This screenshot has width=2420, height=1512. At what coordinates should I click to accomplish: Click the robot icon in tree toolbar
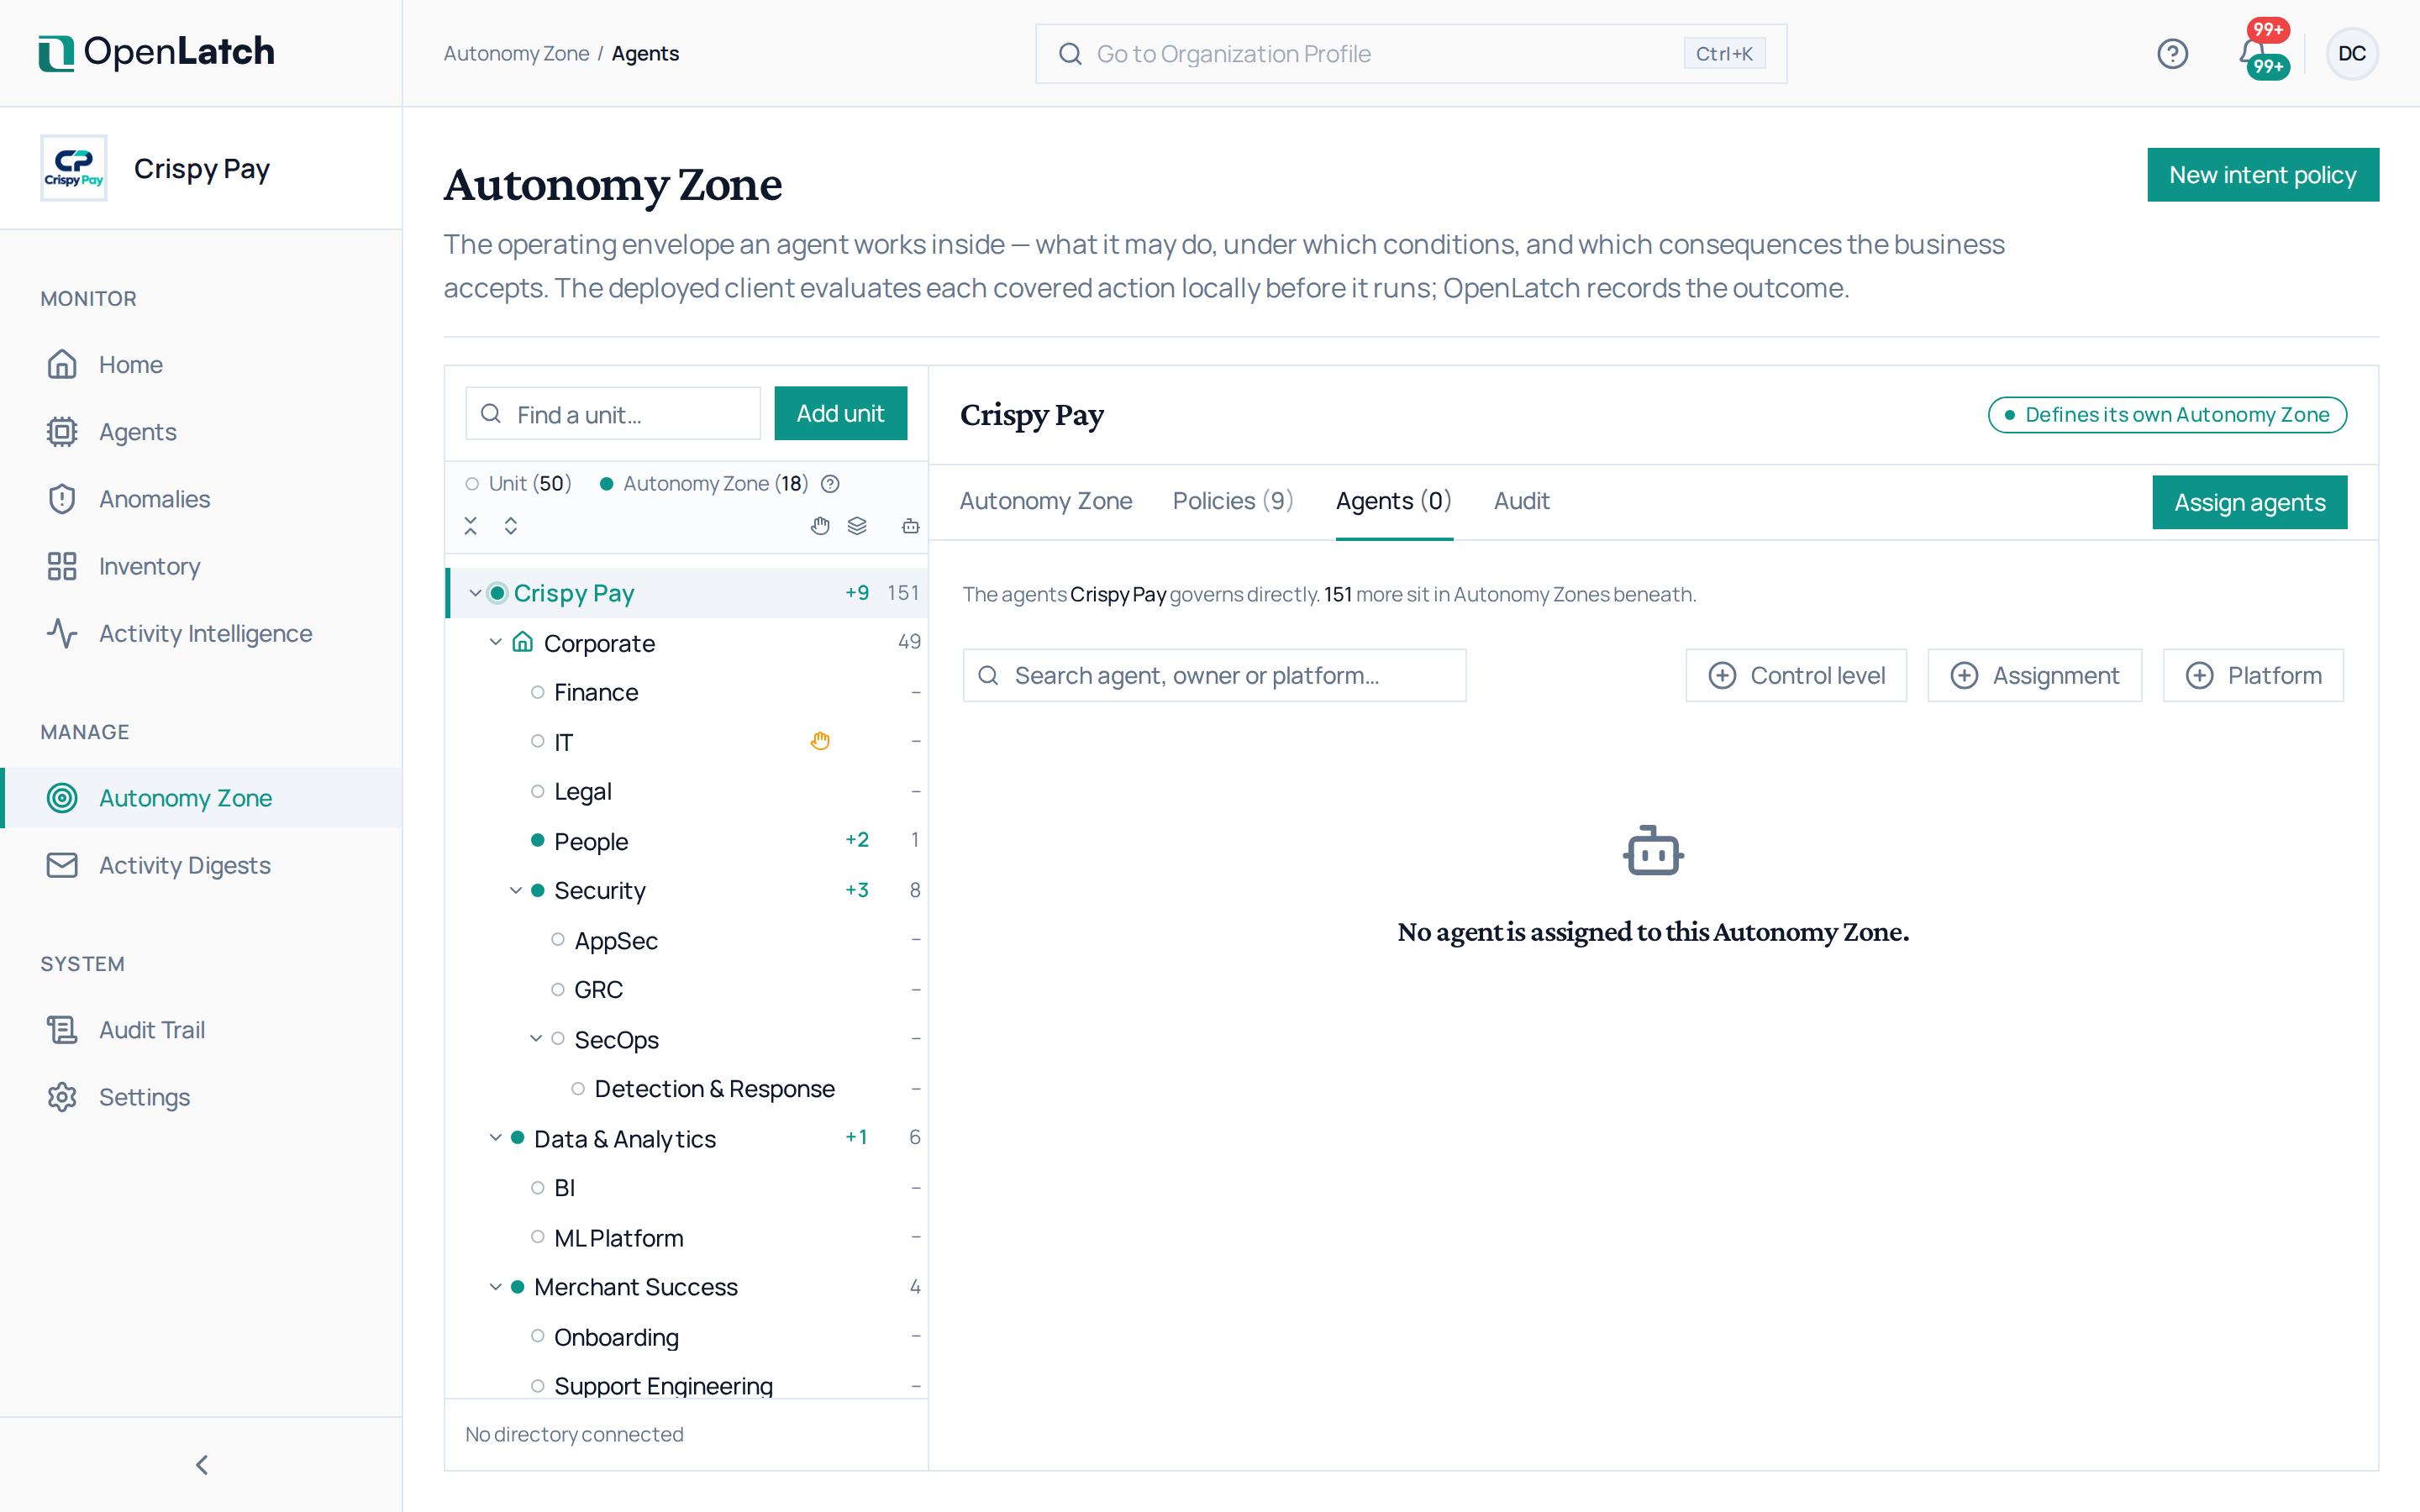(910, 526)
